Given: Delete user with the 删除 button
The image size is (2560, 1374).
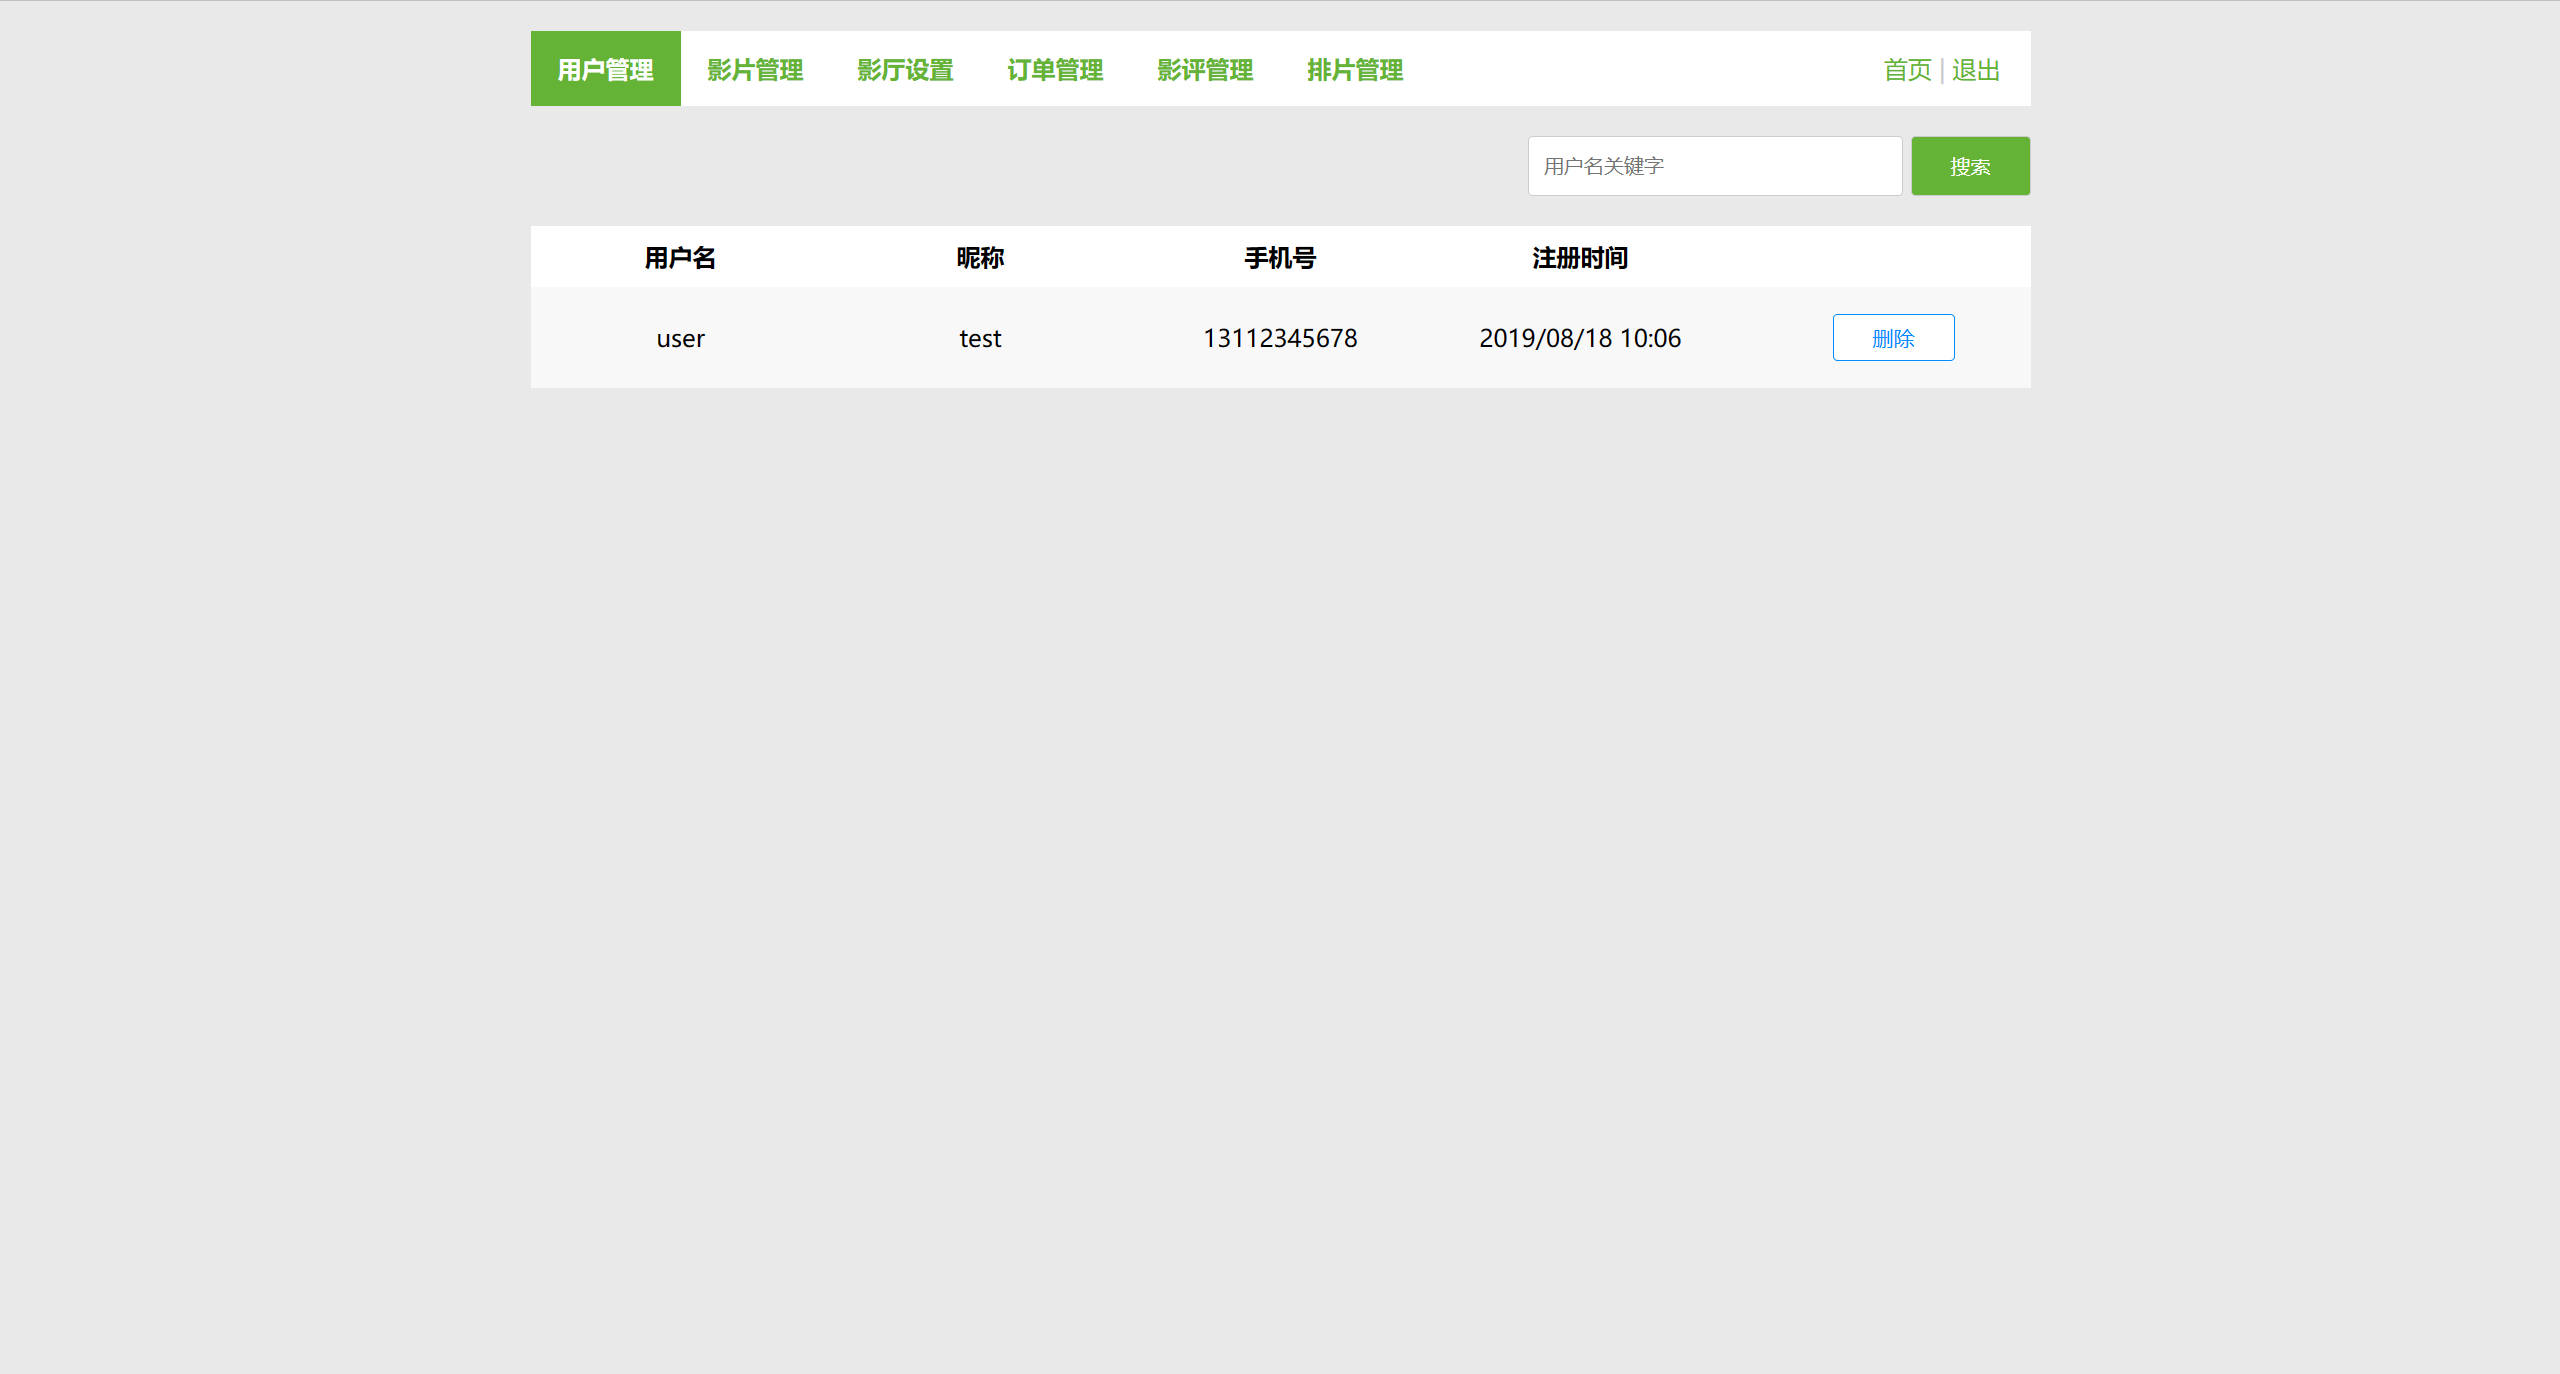Looking at the screenshot, I should point(1893,338).
